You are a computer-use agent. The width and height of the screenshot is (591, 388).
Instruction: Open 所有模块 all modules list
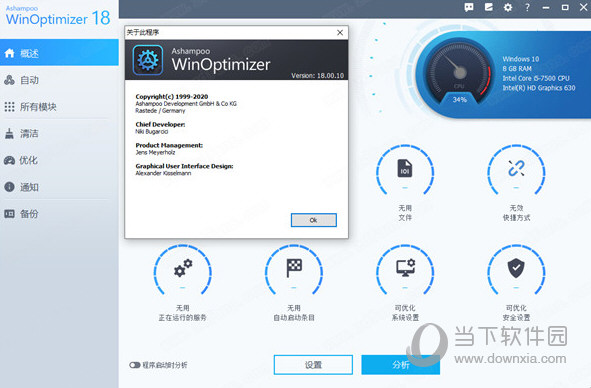point(59,107)
